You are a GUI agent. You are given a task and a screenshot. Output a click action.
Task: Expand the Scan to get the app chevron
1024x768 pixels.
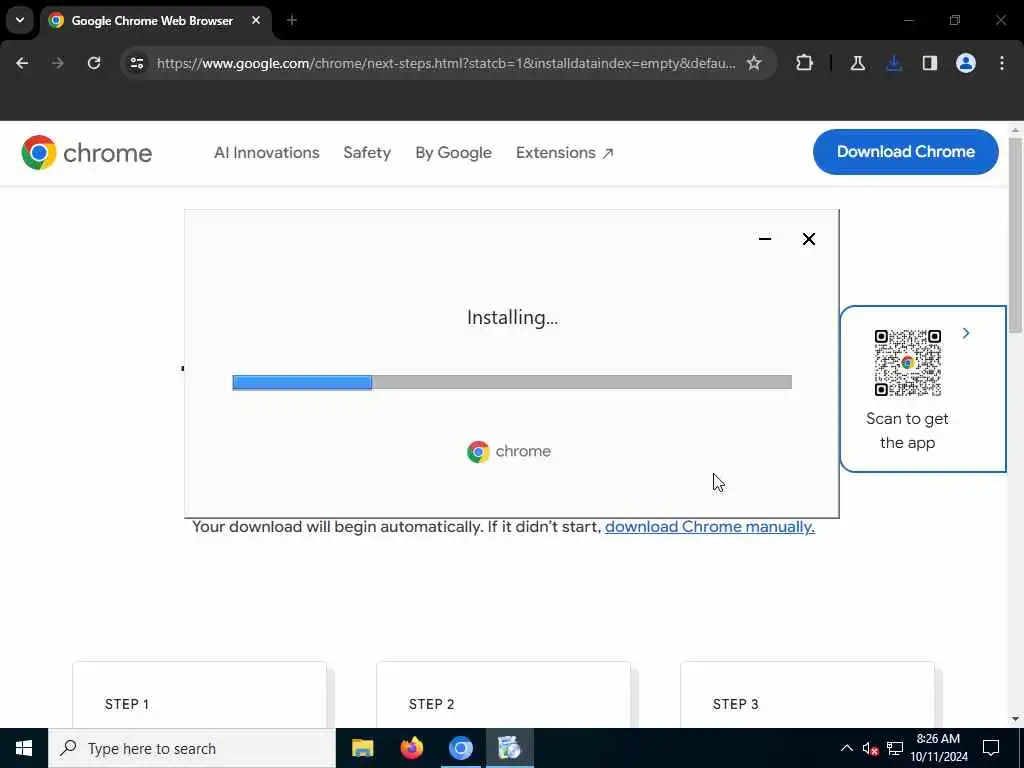(966, 334)
